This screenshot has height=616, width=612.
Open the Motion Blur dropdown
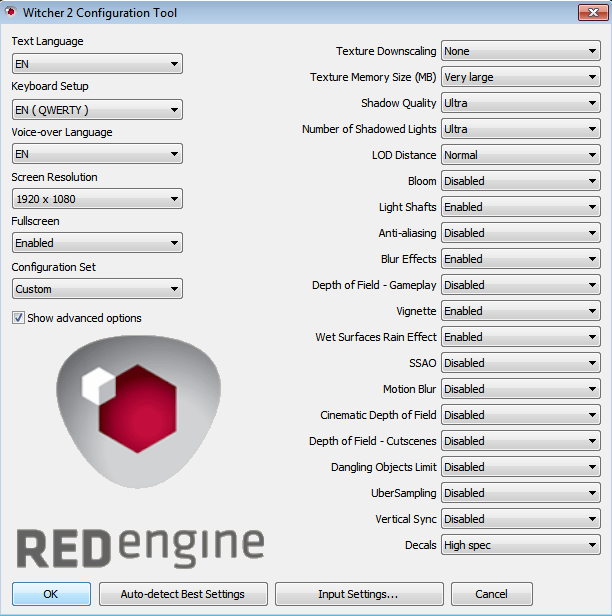(521, 389)
